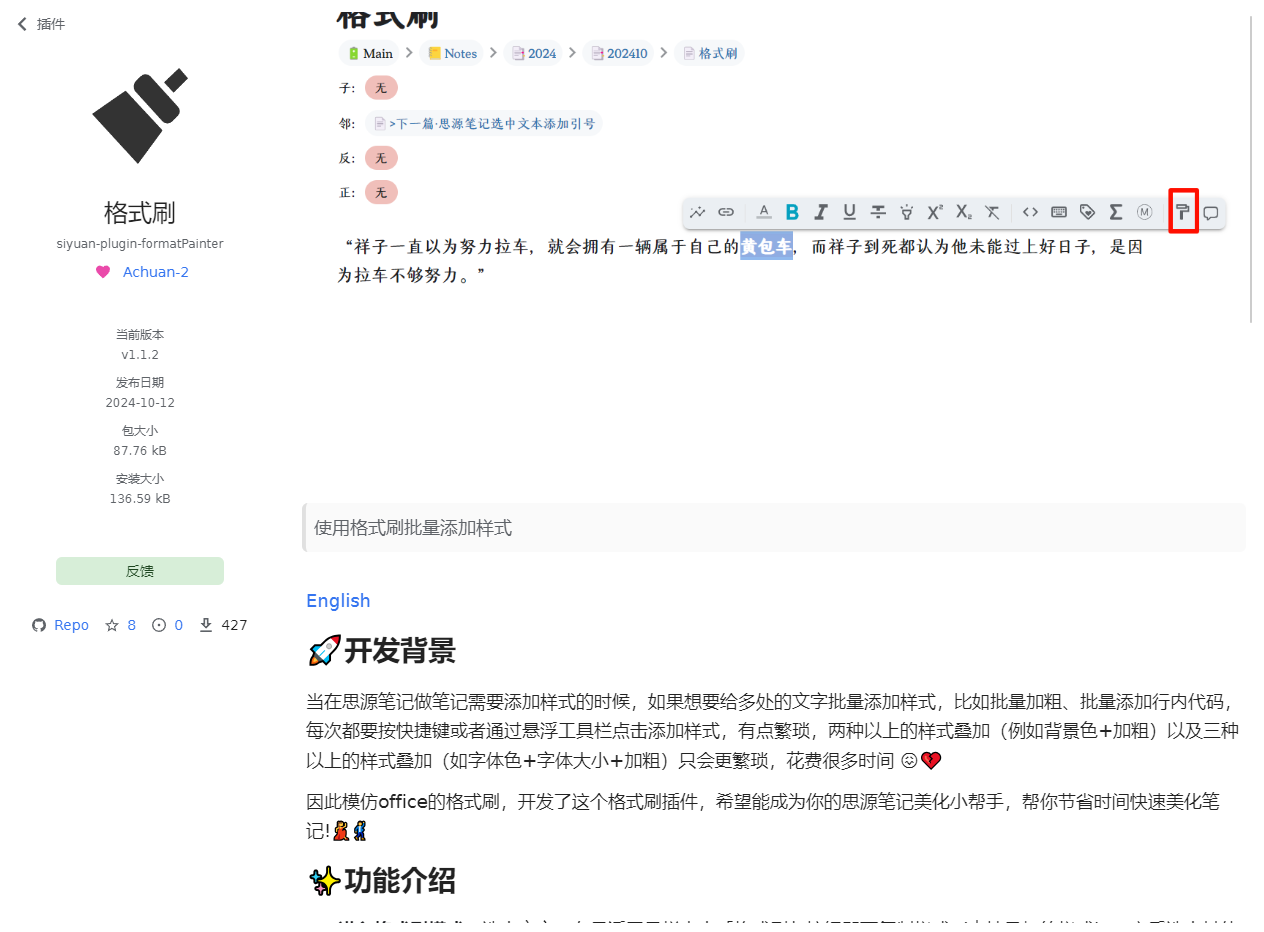Insert inline math sigma icon

tap(1116, 212)
